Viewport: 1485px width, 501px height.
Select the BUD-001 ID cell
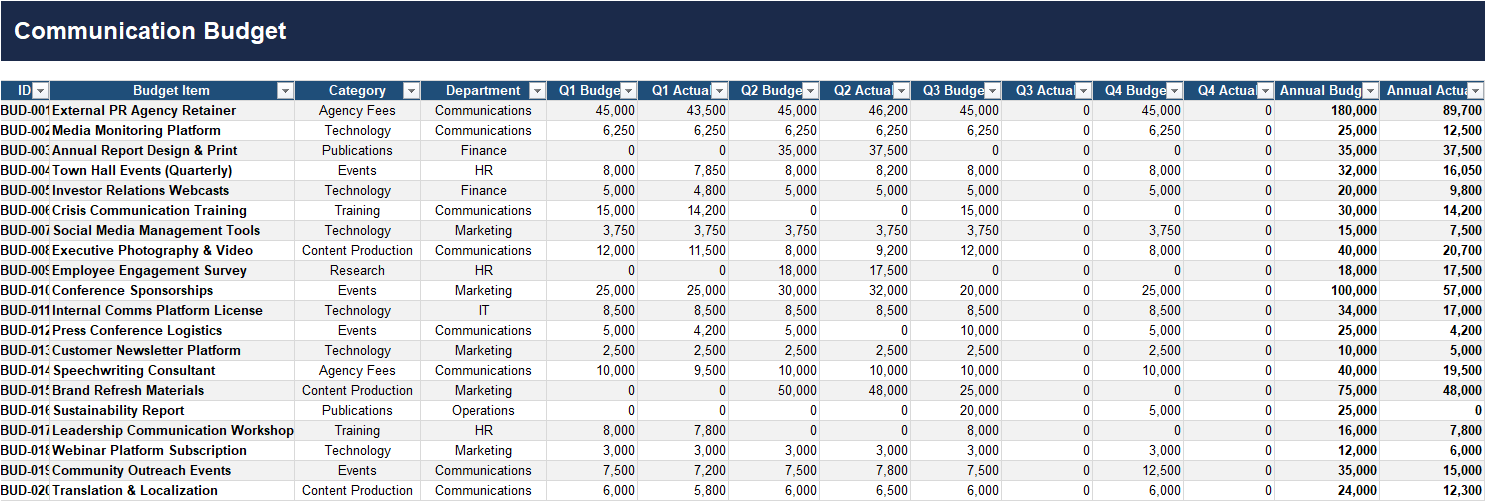(x=25, y=111)
